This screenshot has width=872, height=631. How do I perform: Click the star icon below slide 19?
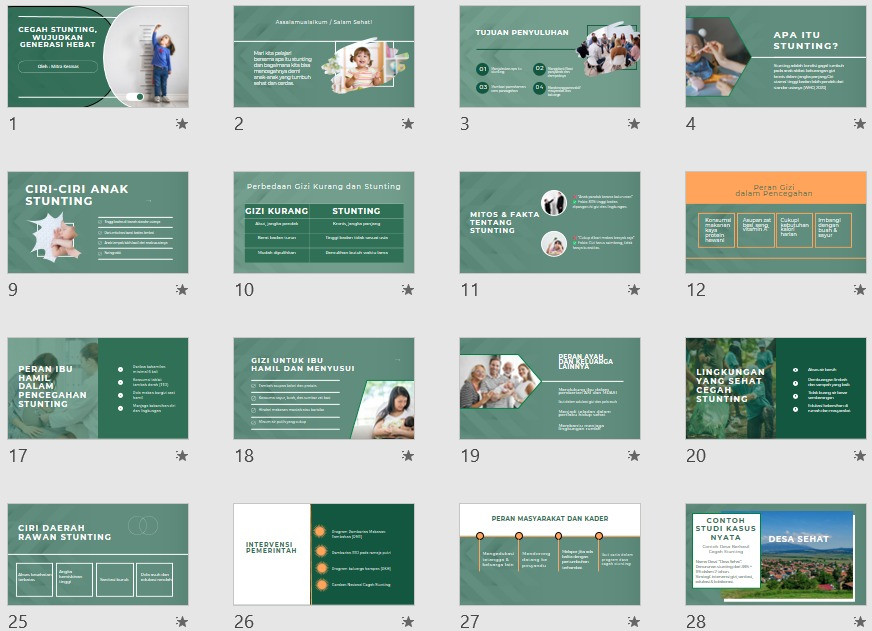[x=634, y=456]
